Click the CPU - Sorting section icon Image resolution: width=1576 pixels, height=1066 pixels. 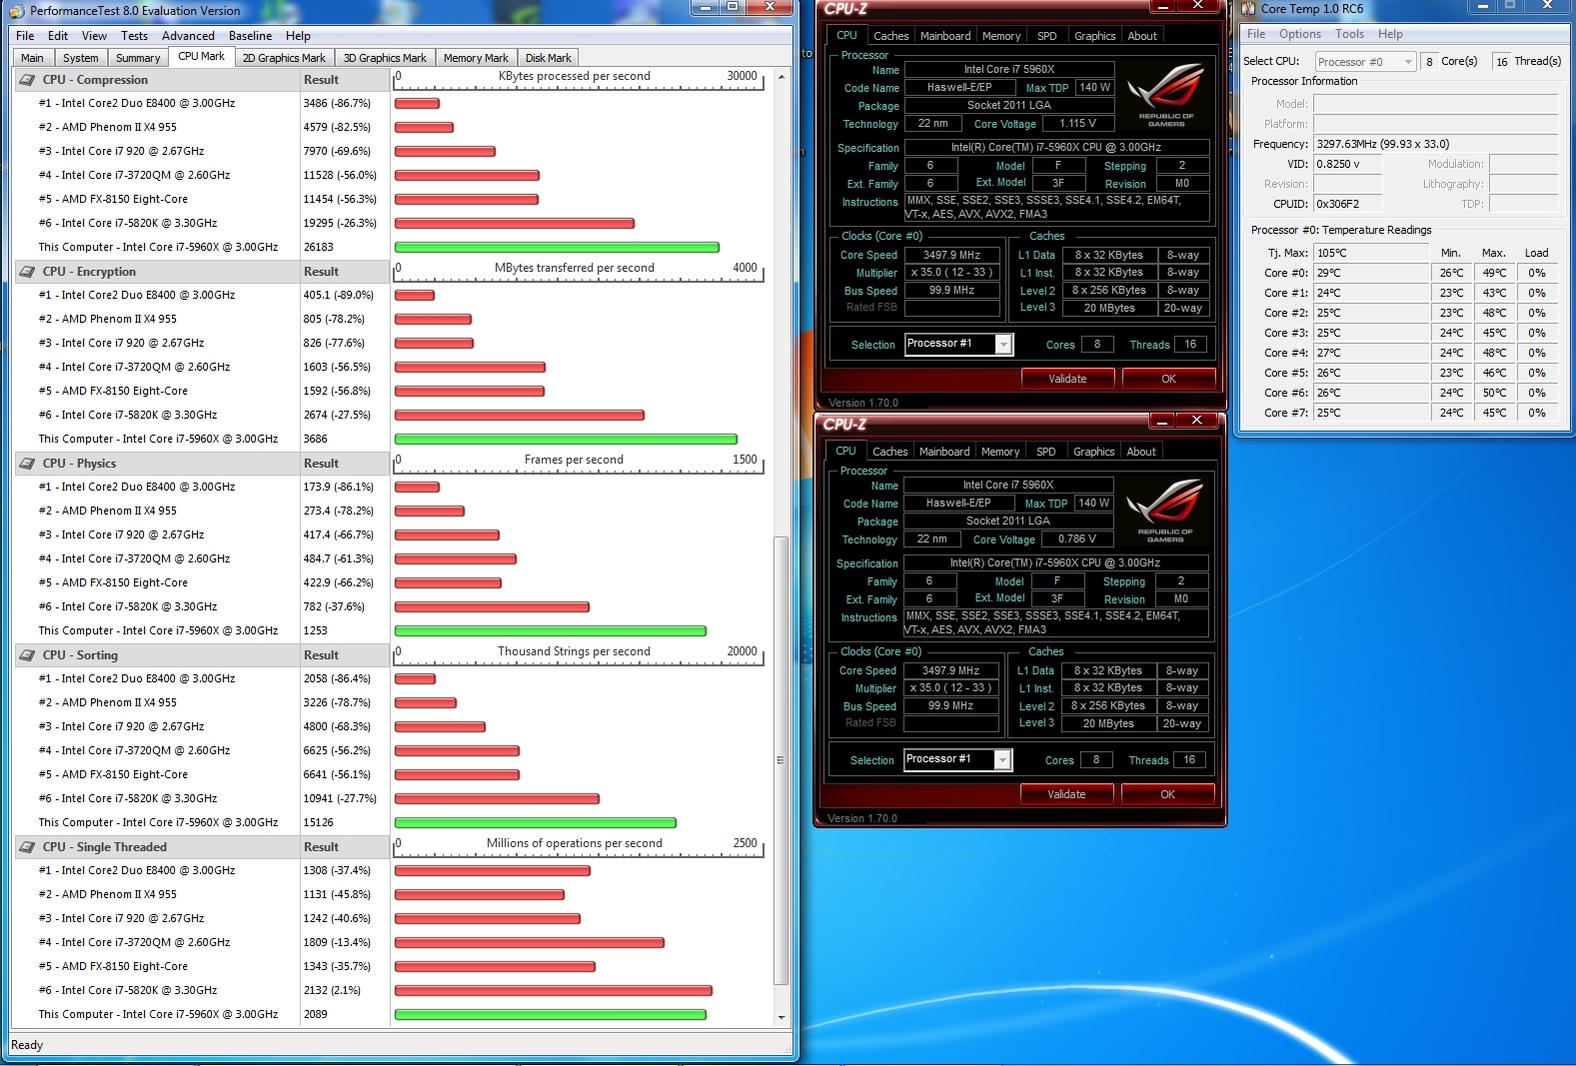tap(26, 656)
